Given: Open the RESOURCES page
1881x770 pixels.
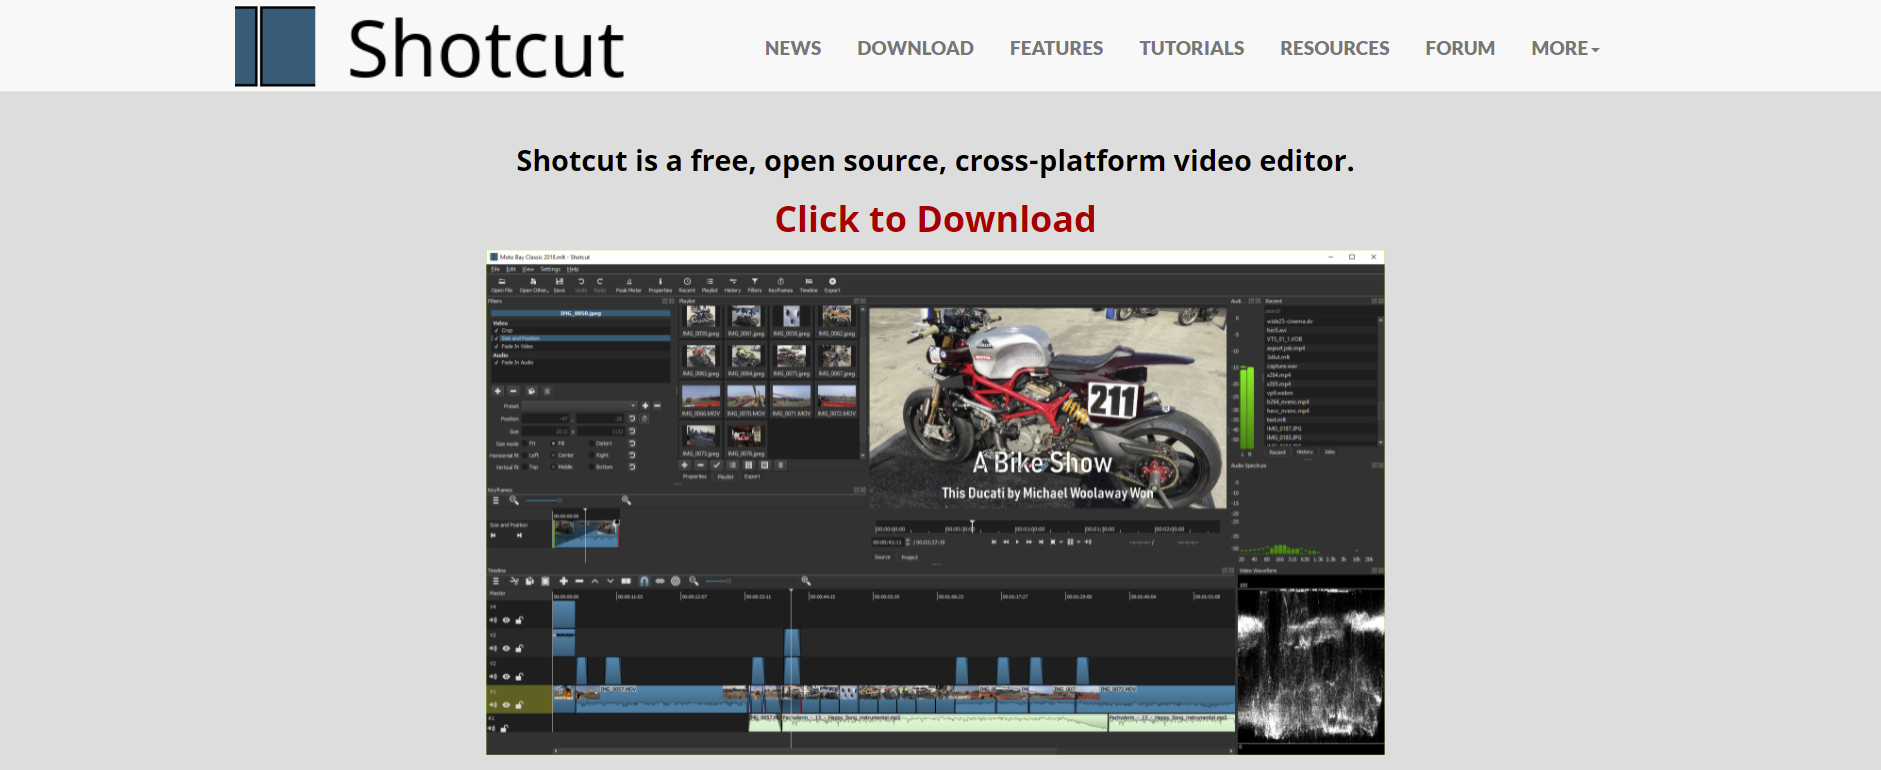Looking at the screenshot, I should coord(1335,48).
